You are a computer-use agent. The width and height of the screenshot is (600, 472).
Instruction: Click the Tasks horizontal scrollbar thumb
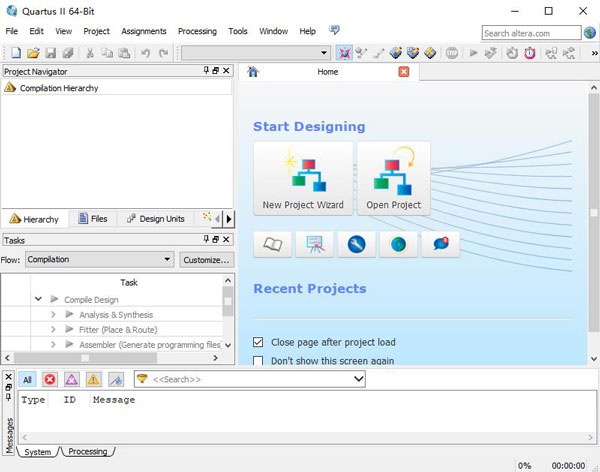point(85,358)
